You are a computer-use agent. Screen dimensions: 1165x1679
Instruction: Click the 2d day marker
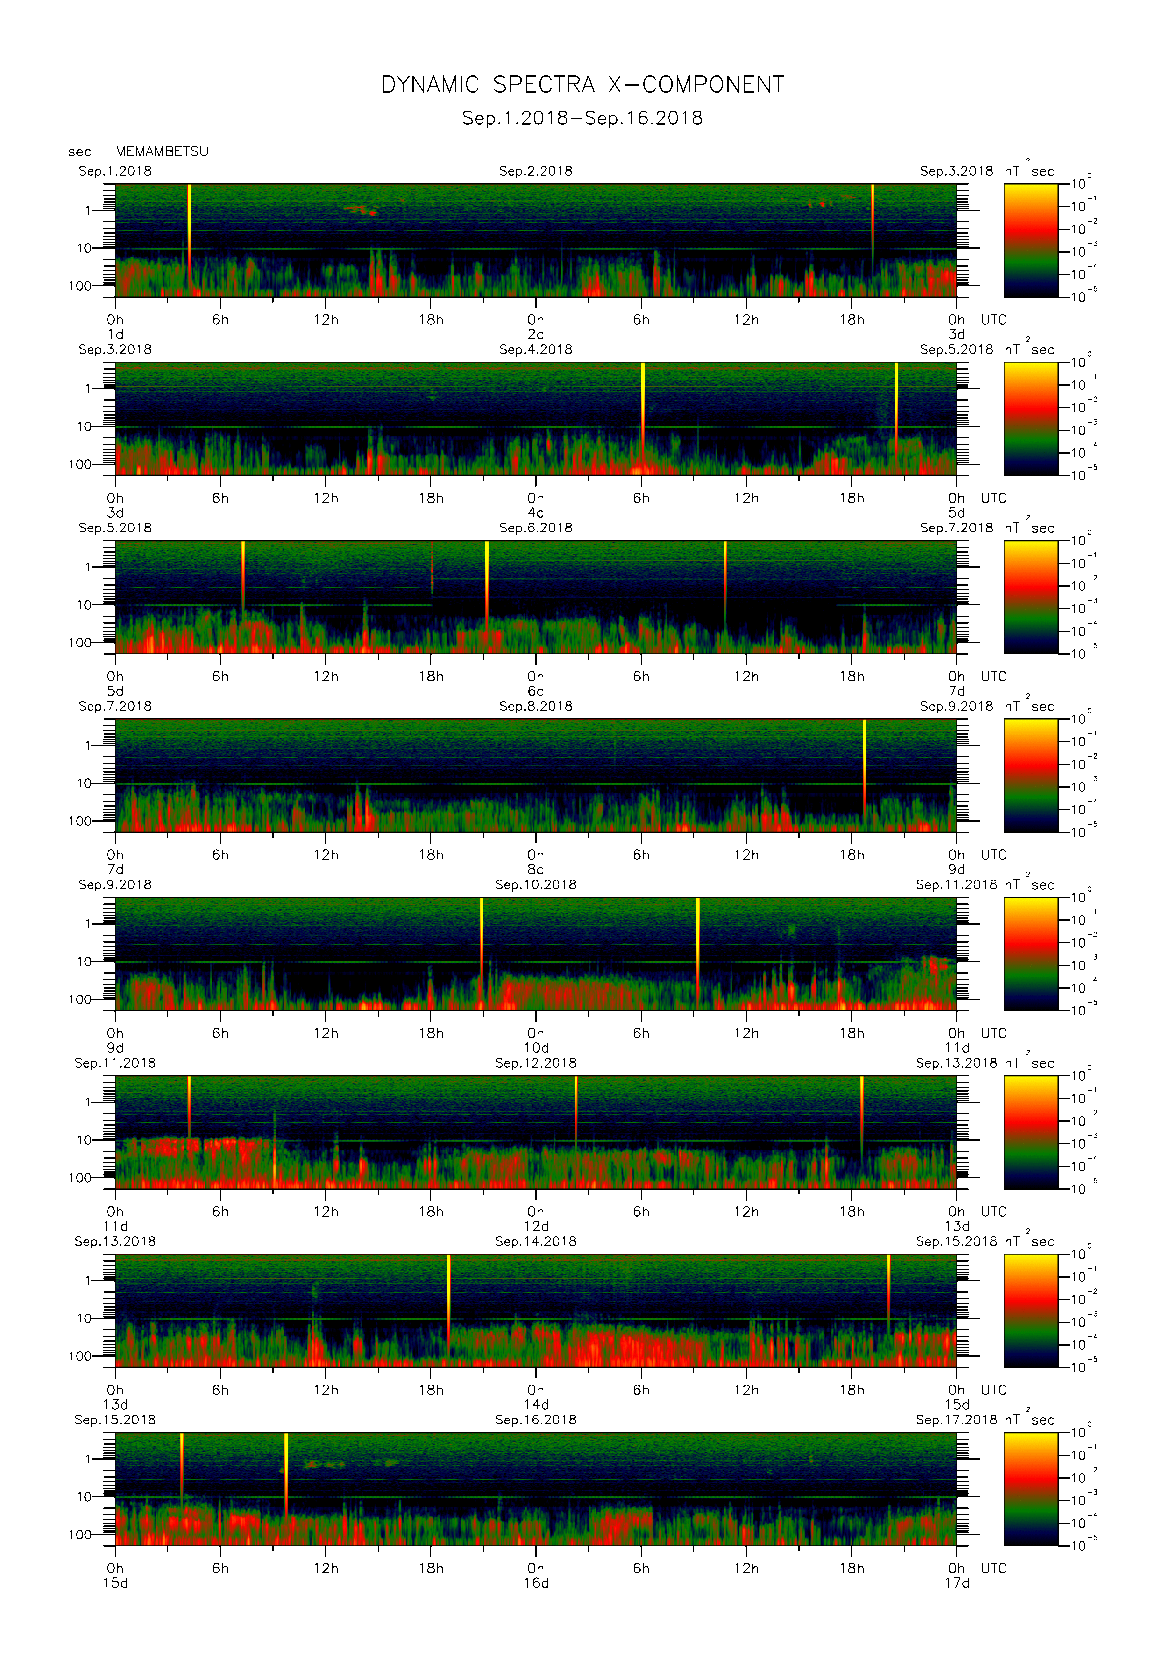536,334
